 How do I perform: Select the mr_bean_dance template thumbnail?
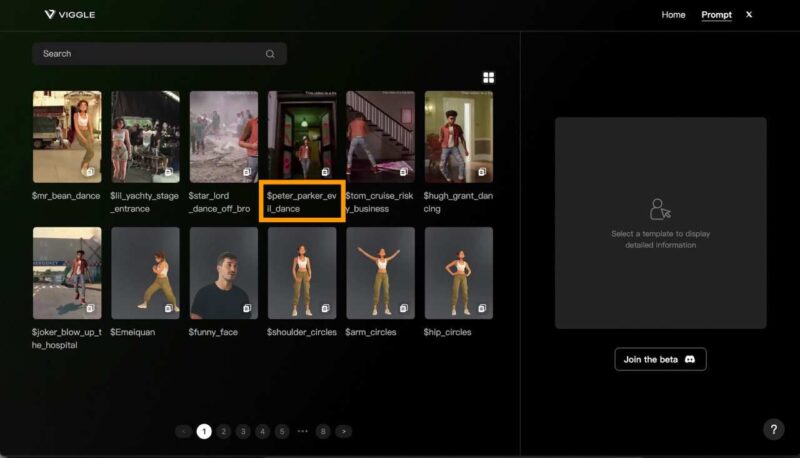click(67, 137)
